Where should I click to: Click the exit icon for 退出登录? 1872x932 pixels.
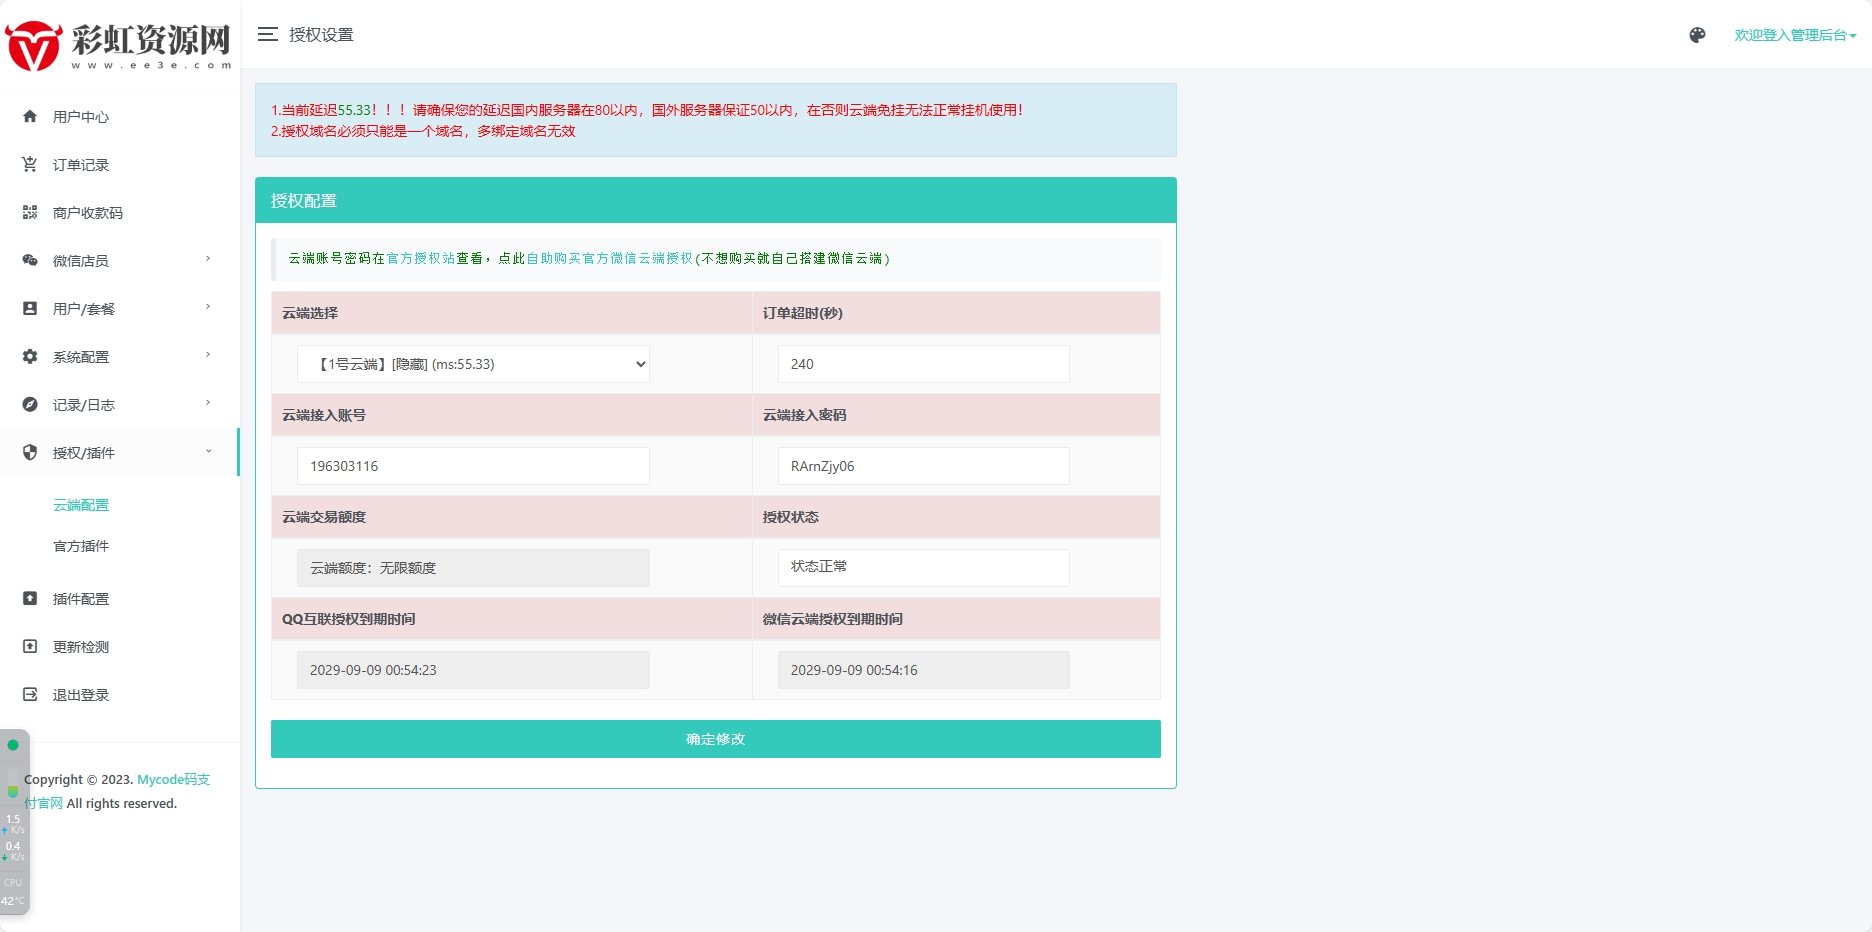click(30, 695)
